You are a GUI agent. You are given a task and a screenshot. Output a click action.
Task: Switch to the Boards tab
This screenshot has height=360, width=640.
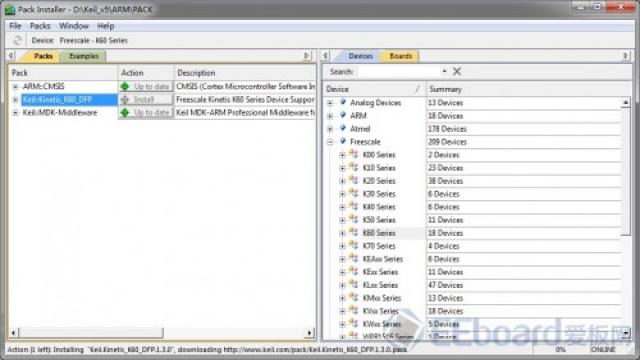pyautogui.click(x=400, y=56)
